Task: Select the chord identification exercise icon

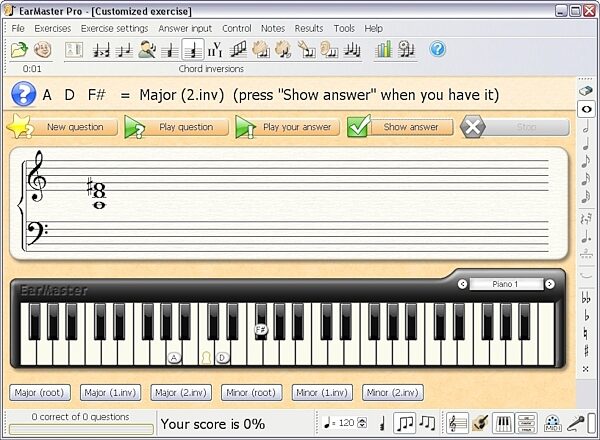Action: (170, 50)
